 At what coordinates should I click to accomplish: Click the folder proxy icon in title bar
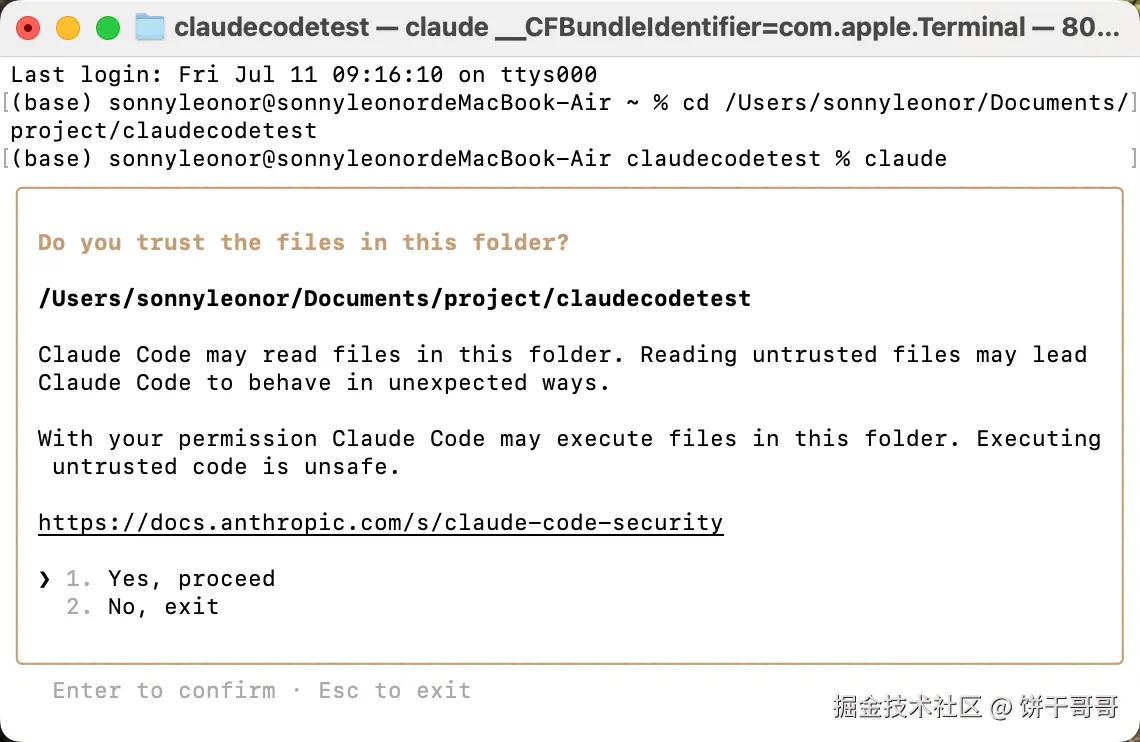pyautogui.click(x=150, y=27)
